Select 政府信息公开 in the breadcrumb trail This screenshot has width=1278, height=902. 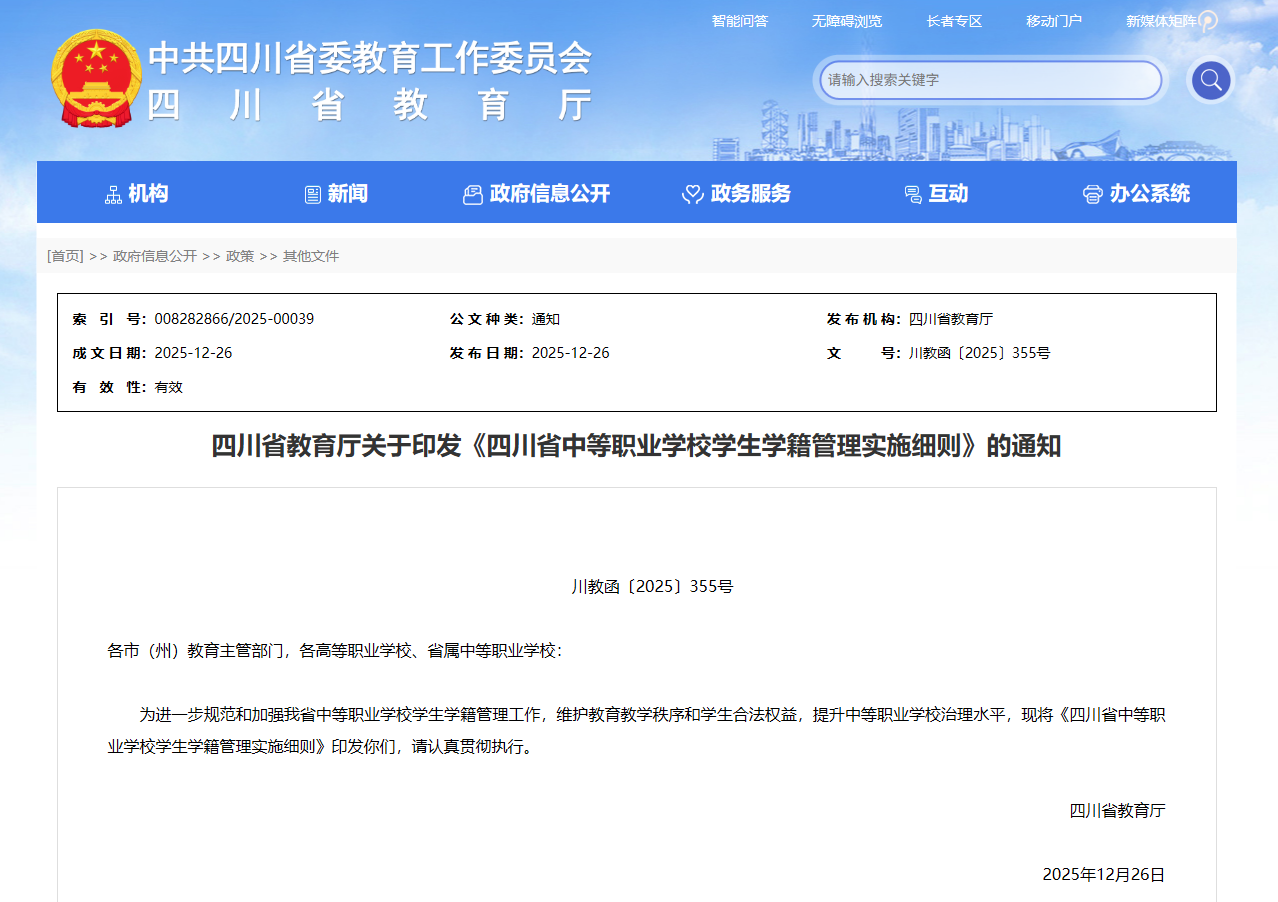[x=155, y=256]
